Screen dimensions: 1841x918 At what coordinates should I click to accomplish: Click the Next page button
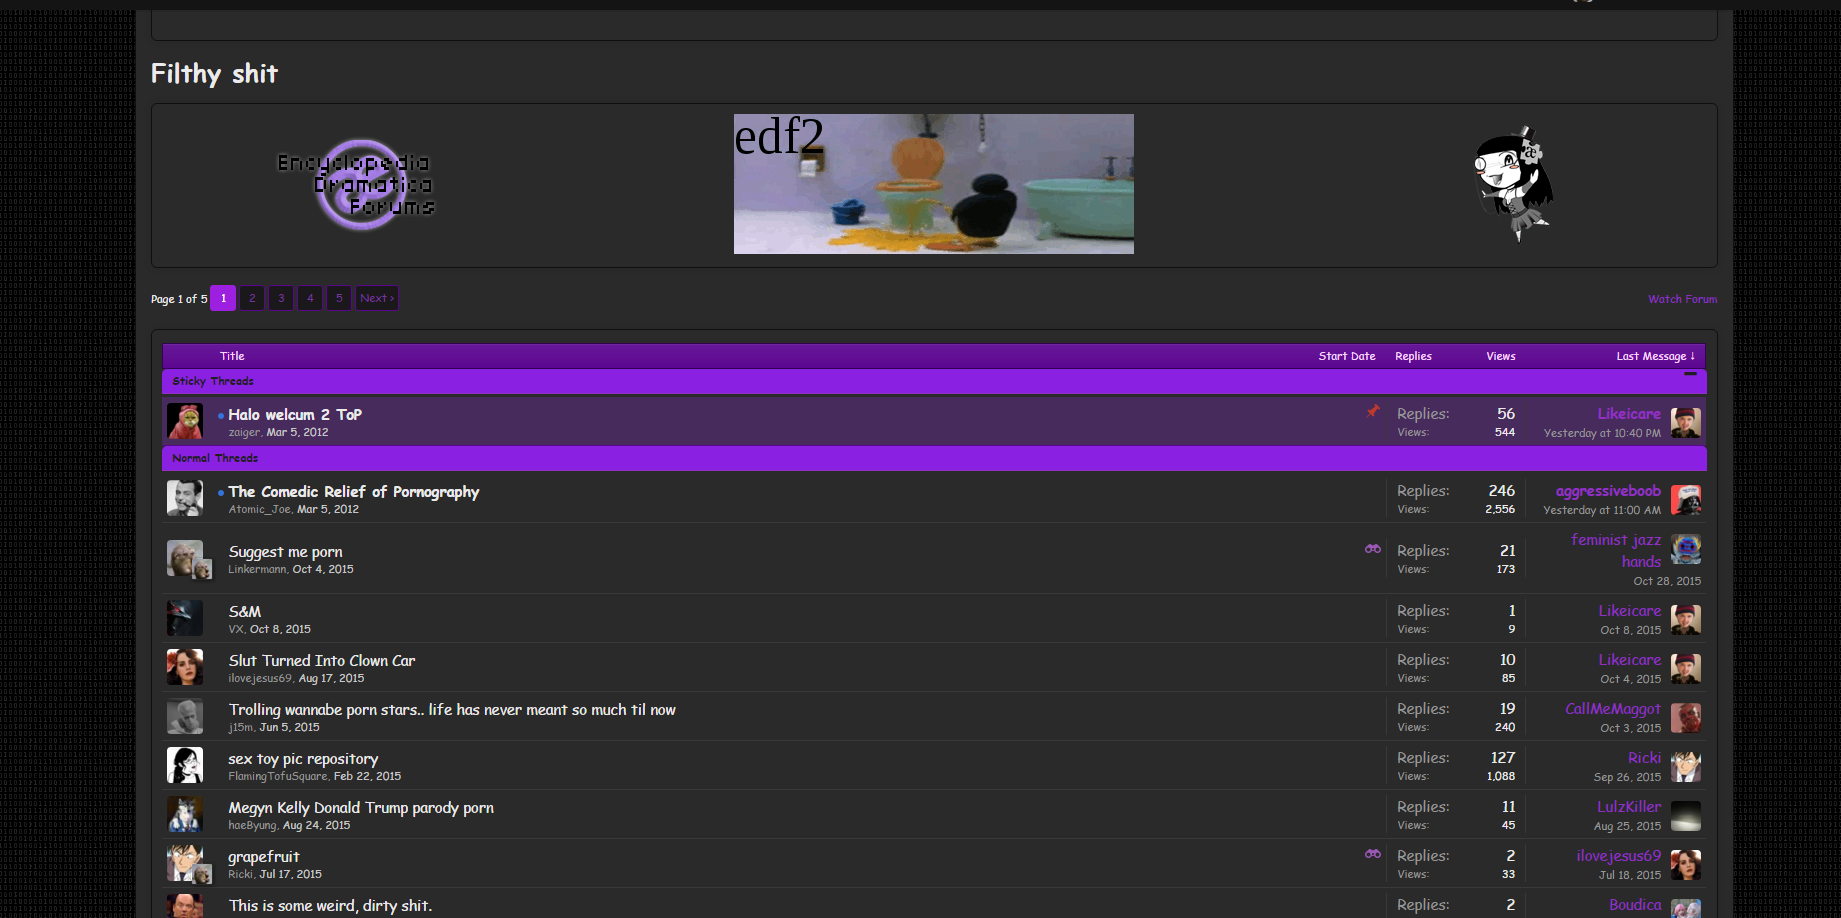[377, 298]
